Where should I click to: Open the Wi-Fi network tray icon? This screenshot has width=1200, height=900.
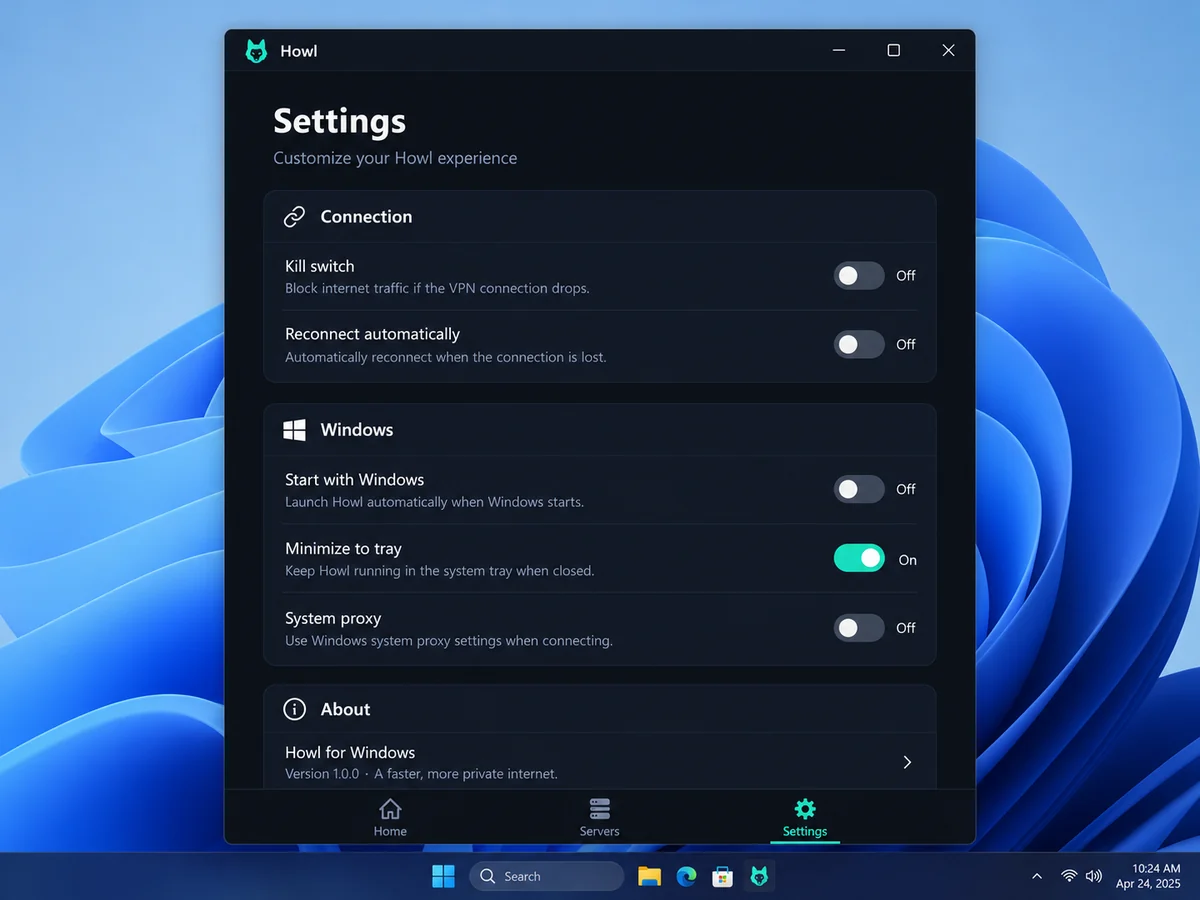tap(1069, 876)
